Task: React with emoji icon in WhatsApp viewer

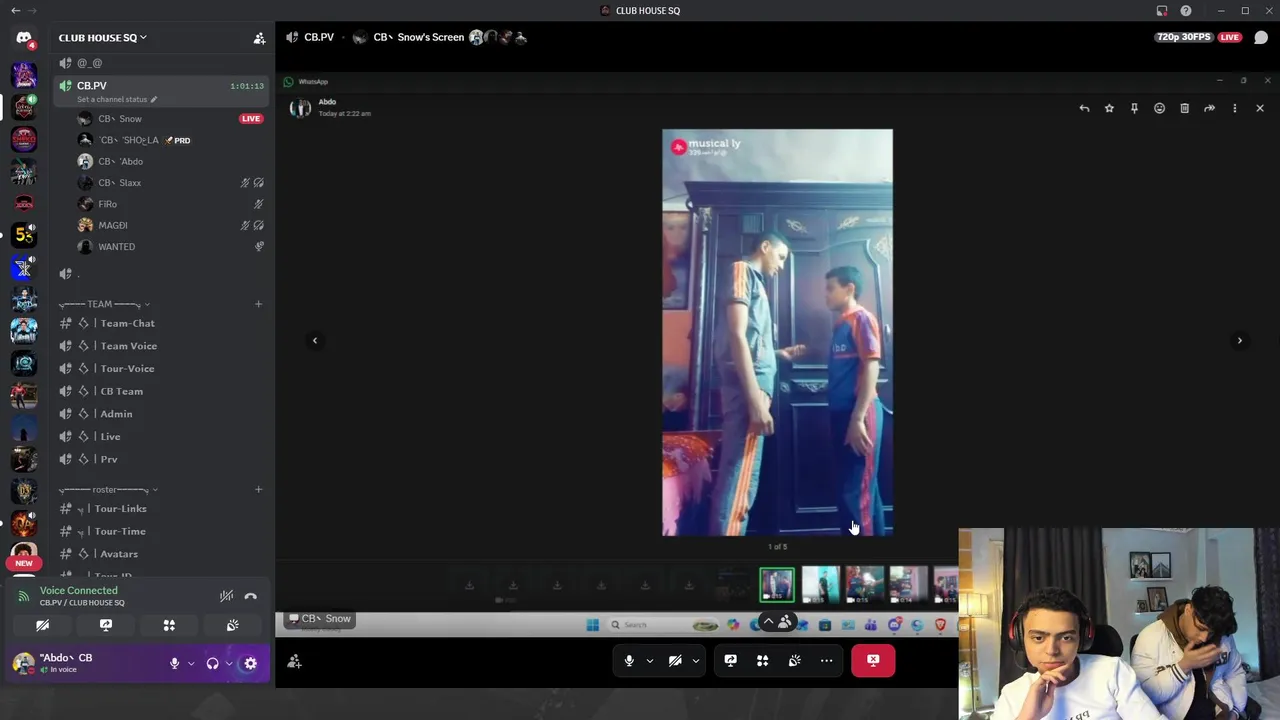Action: (1159, 108)
